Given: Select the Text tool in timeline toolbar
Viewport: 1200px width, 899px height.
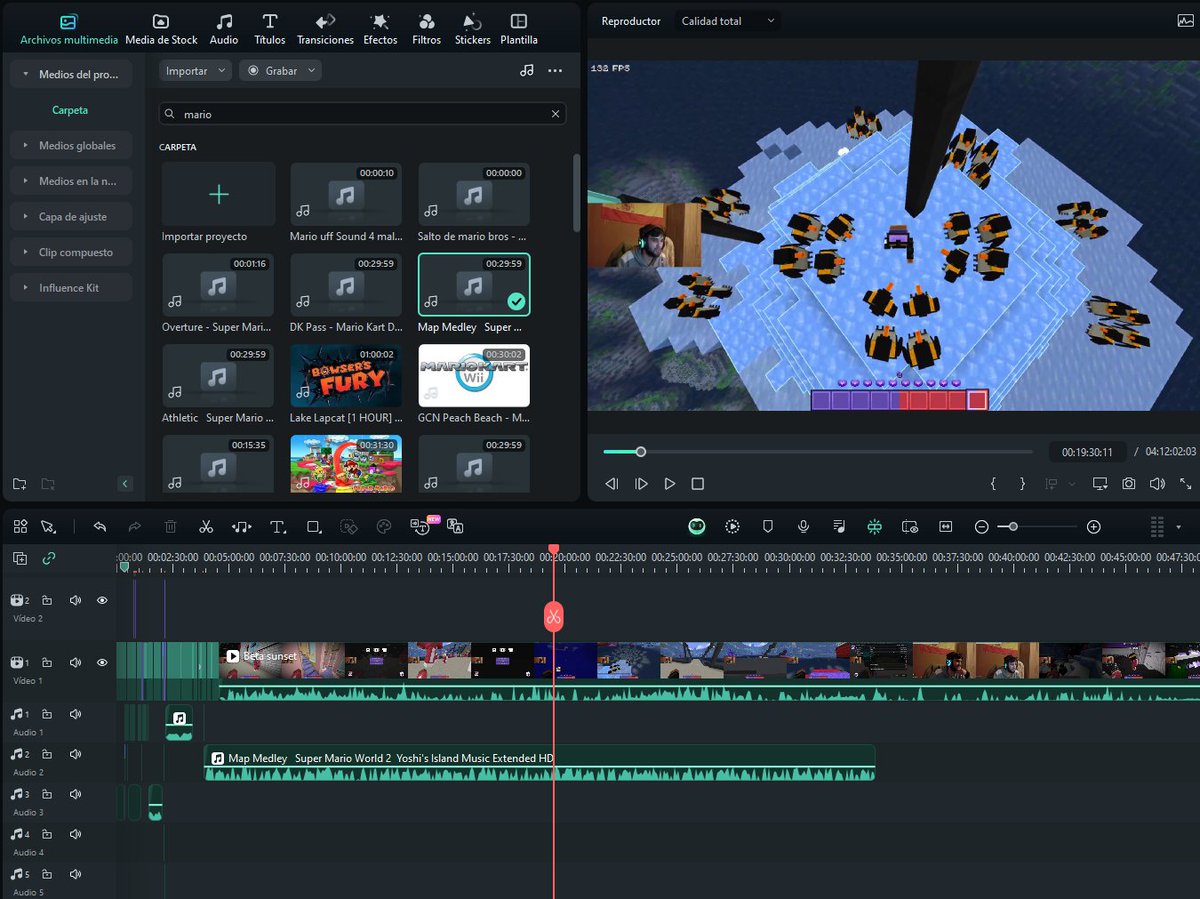Looking at the screenshot, I should pos(278,526).
